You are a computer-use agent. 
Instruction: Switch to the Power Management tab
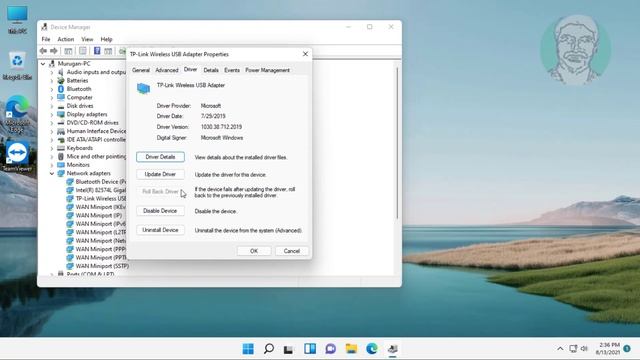pyautogui.click(x=267, y=70)
